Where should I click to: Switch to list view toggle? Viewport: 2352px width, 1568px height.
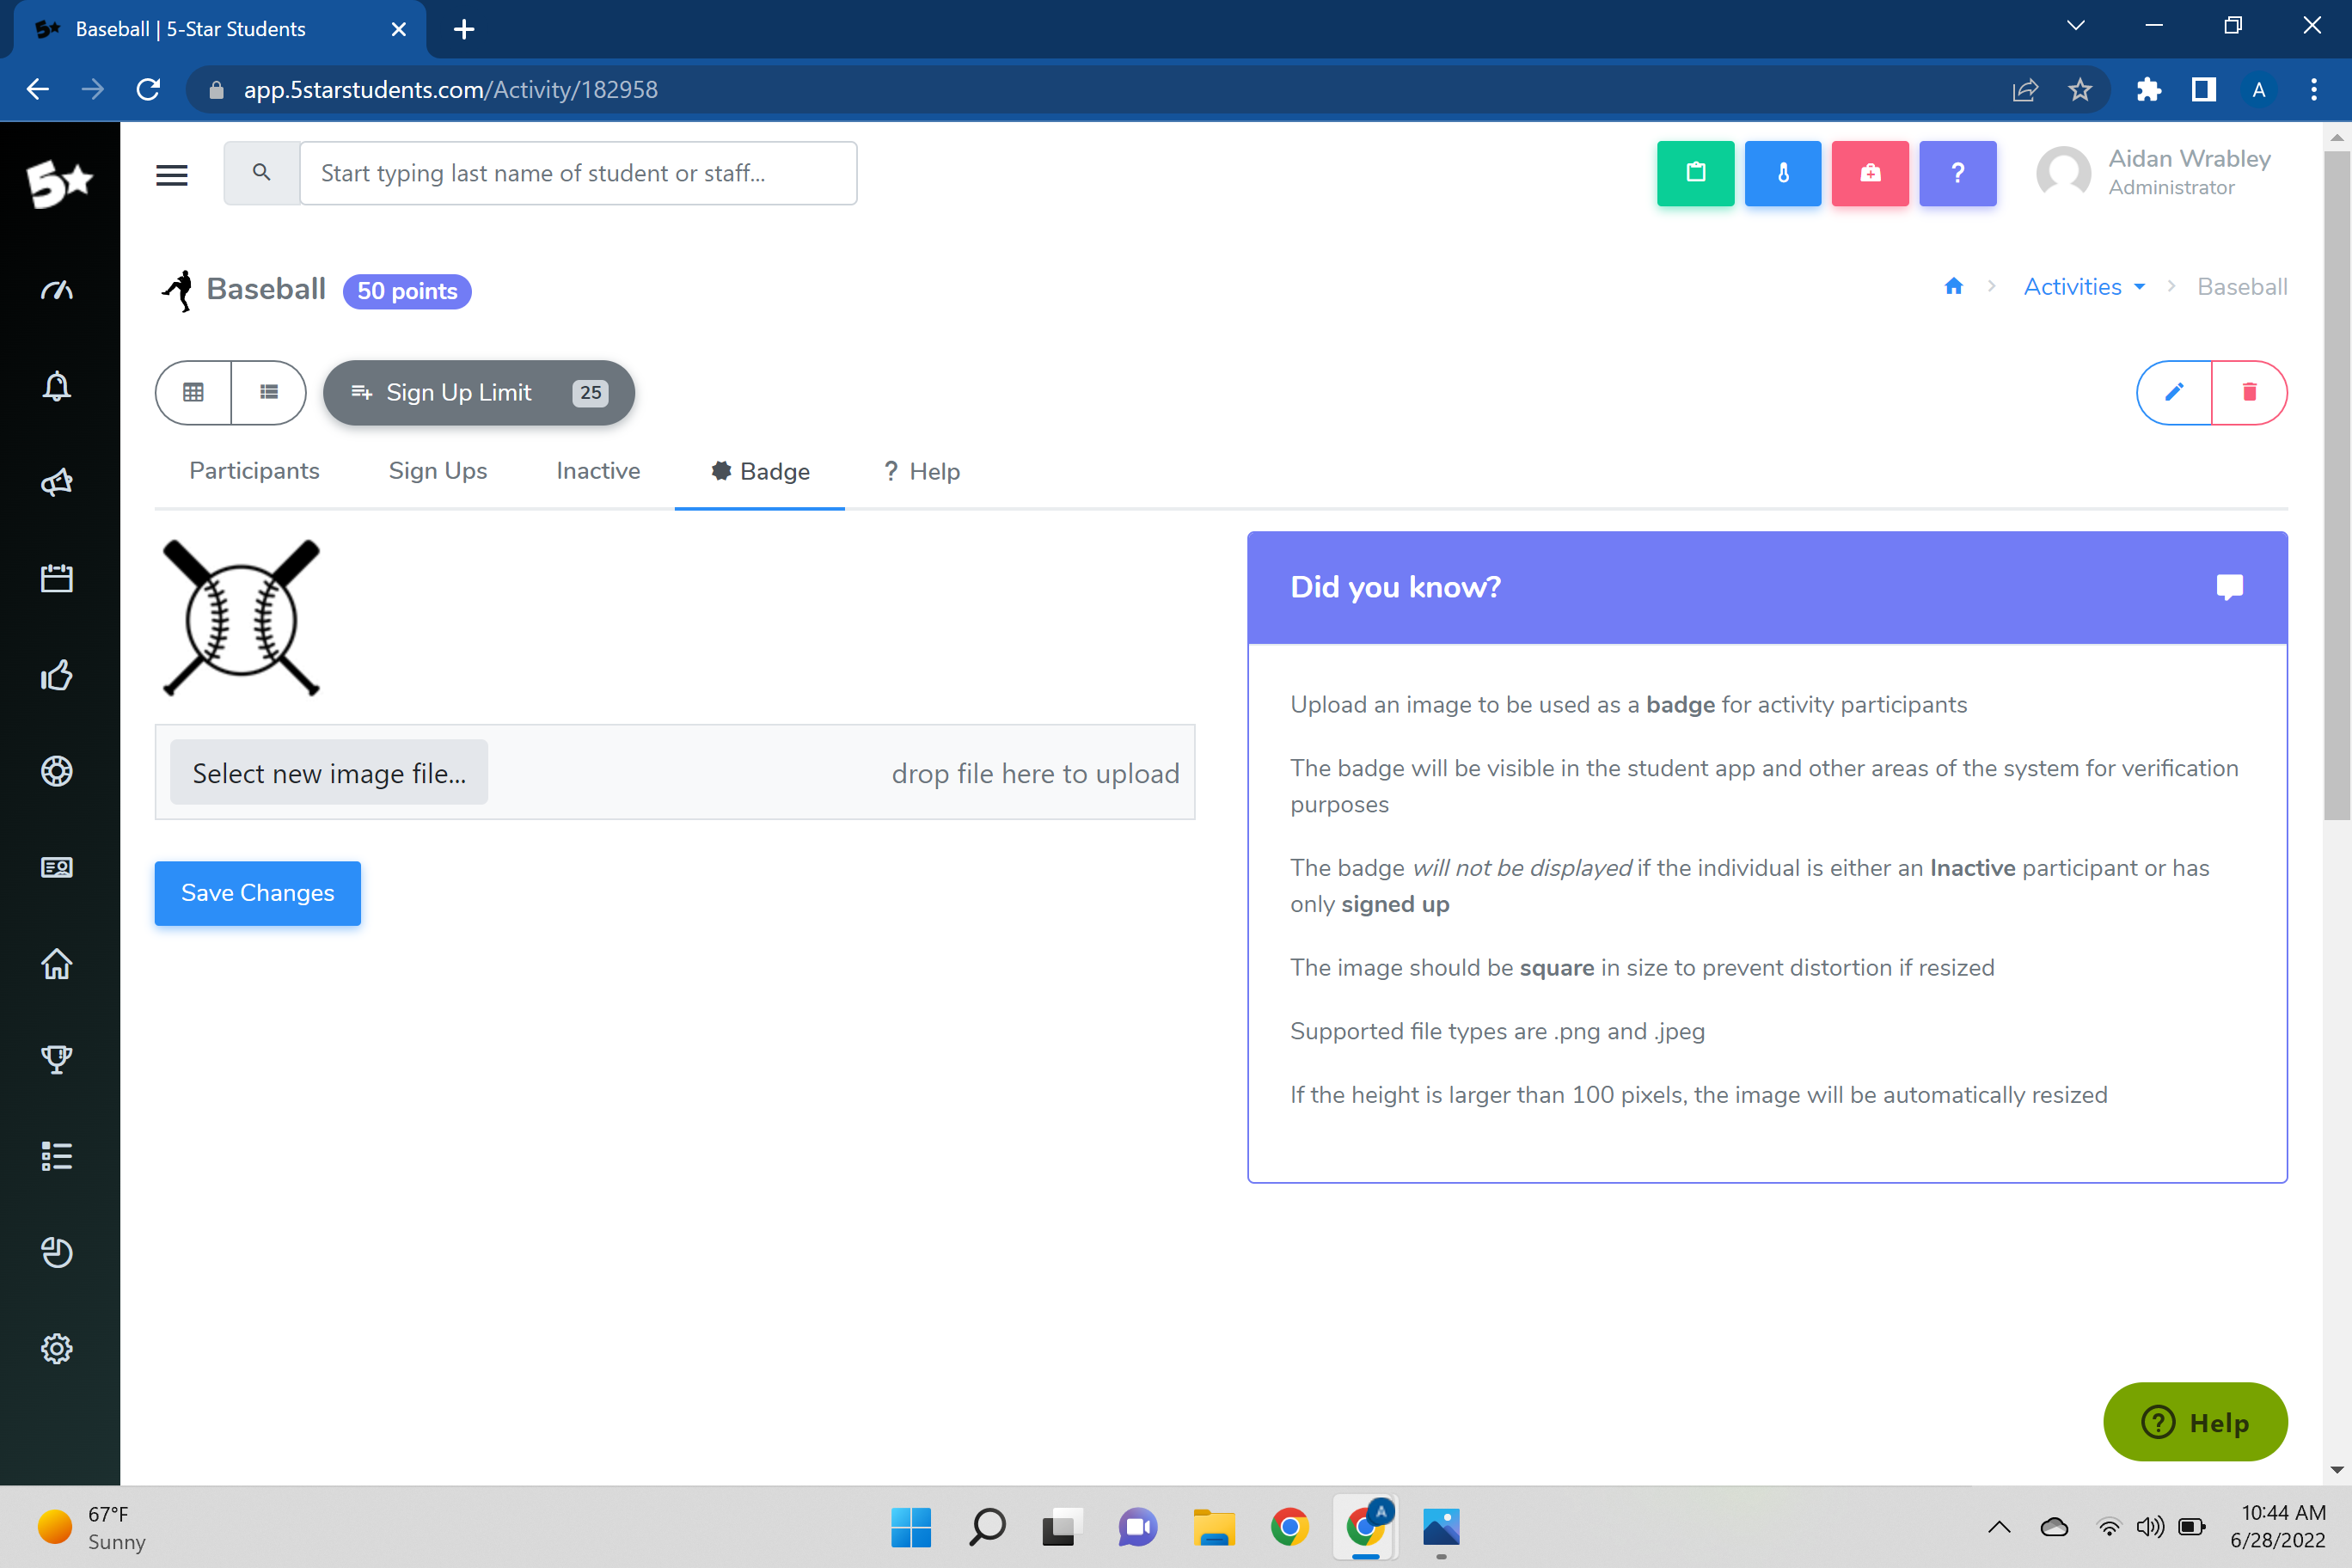click(x=268, y=392)
